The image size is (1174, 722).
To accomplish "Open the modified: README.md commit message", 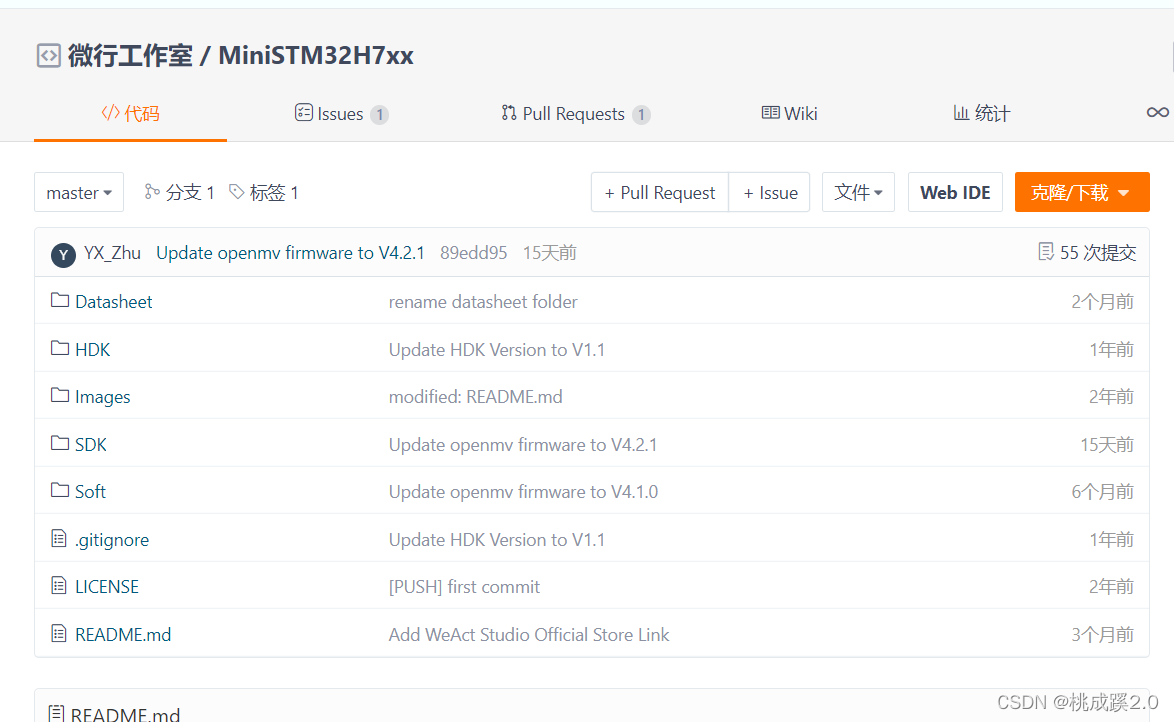I will coord(475,397).
